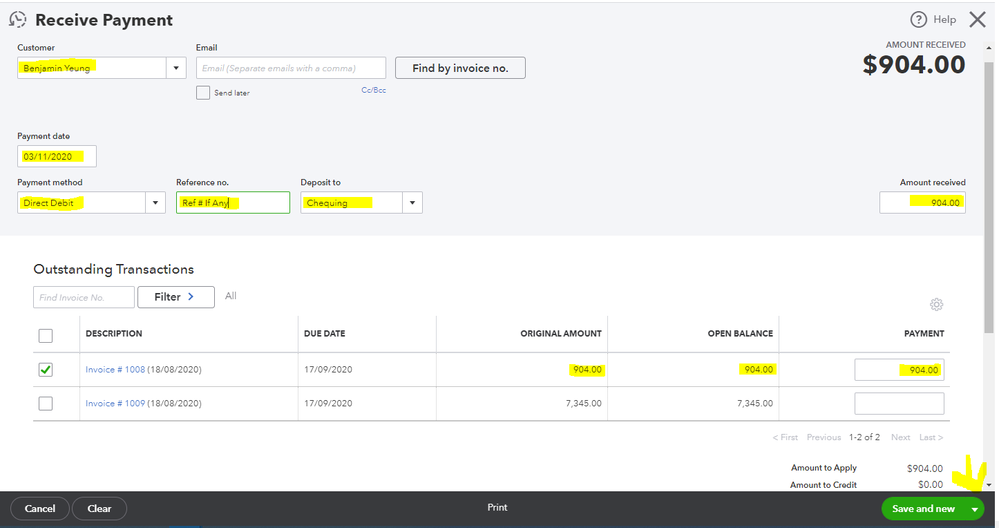Select all transactions with header checkbox
Image resolution: width=999 pixels, height=528 pixels.
click(x=46, y=335)
